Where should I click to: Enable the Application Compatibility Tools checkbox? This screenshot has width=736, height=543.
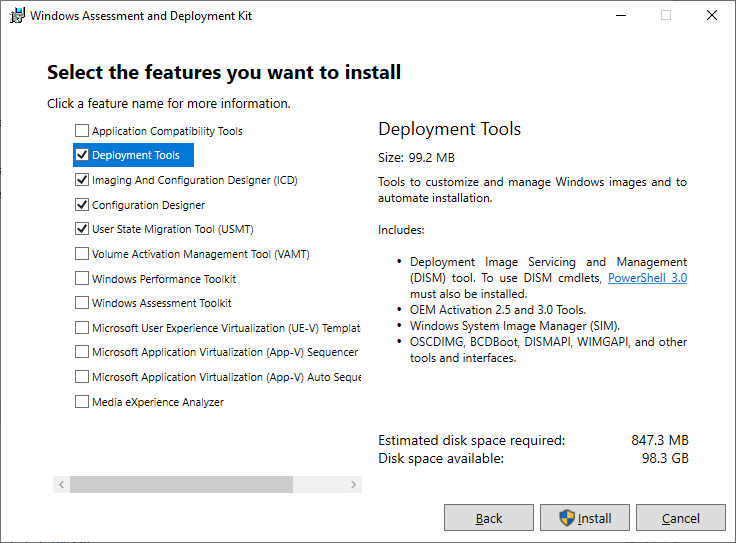82,130
